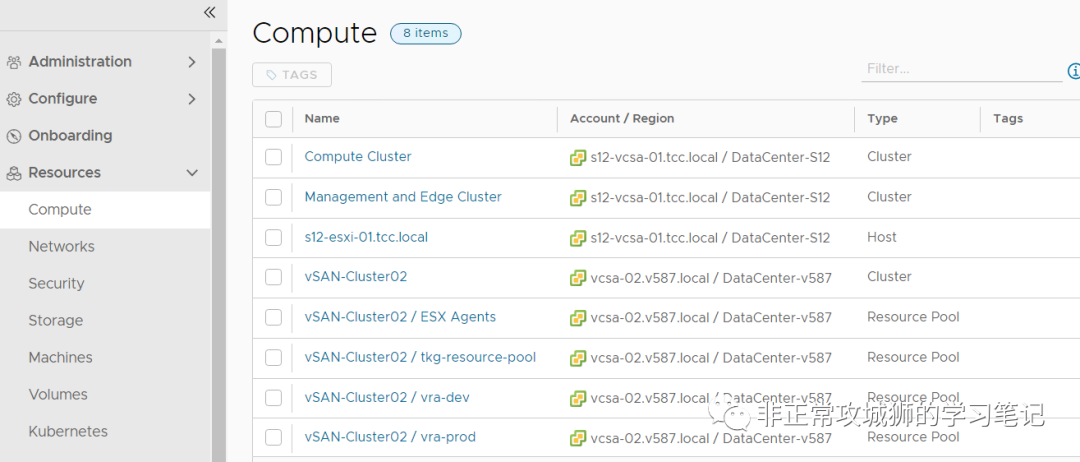The width and height of the screenshot is (1080, 462).
Task: Click the Administration users icon
Action: 14,62
